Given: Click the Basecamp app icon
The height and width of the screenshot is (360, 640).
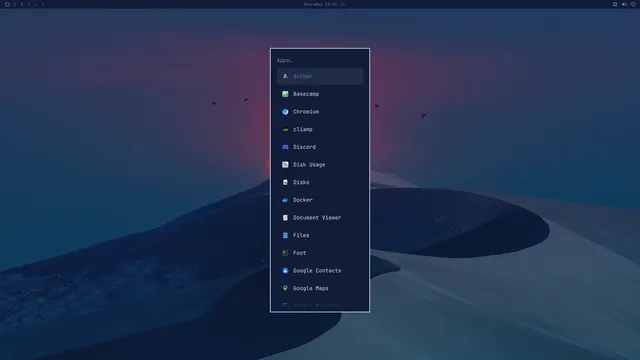Looking at the screenshot, I should (x=285, y=94).
